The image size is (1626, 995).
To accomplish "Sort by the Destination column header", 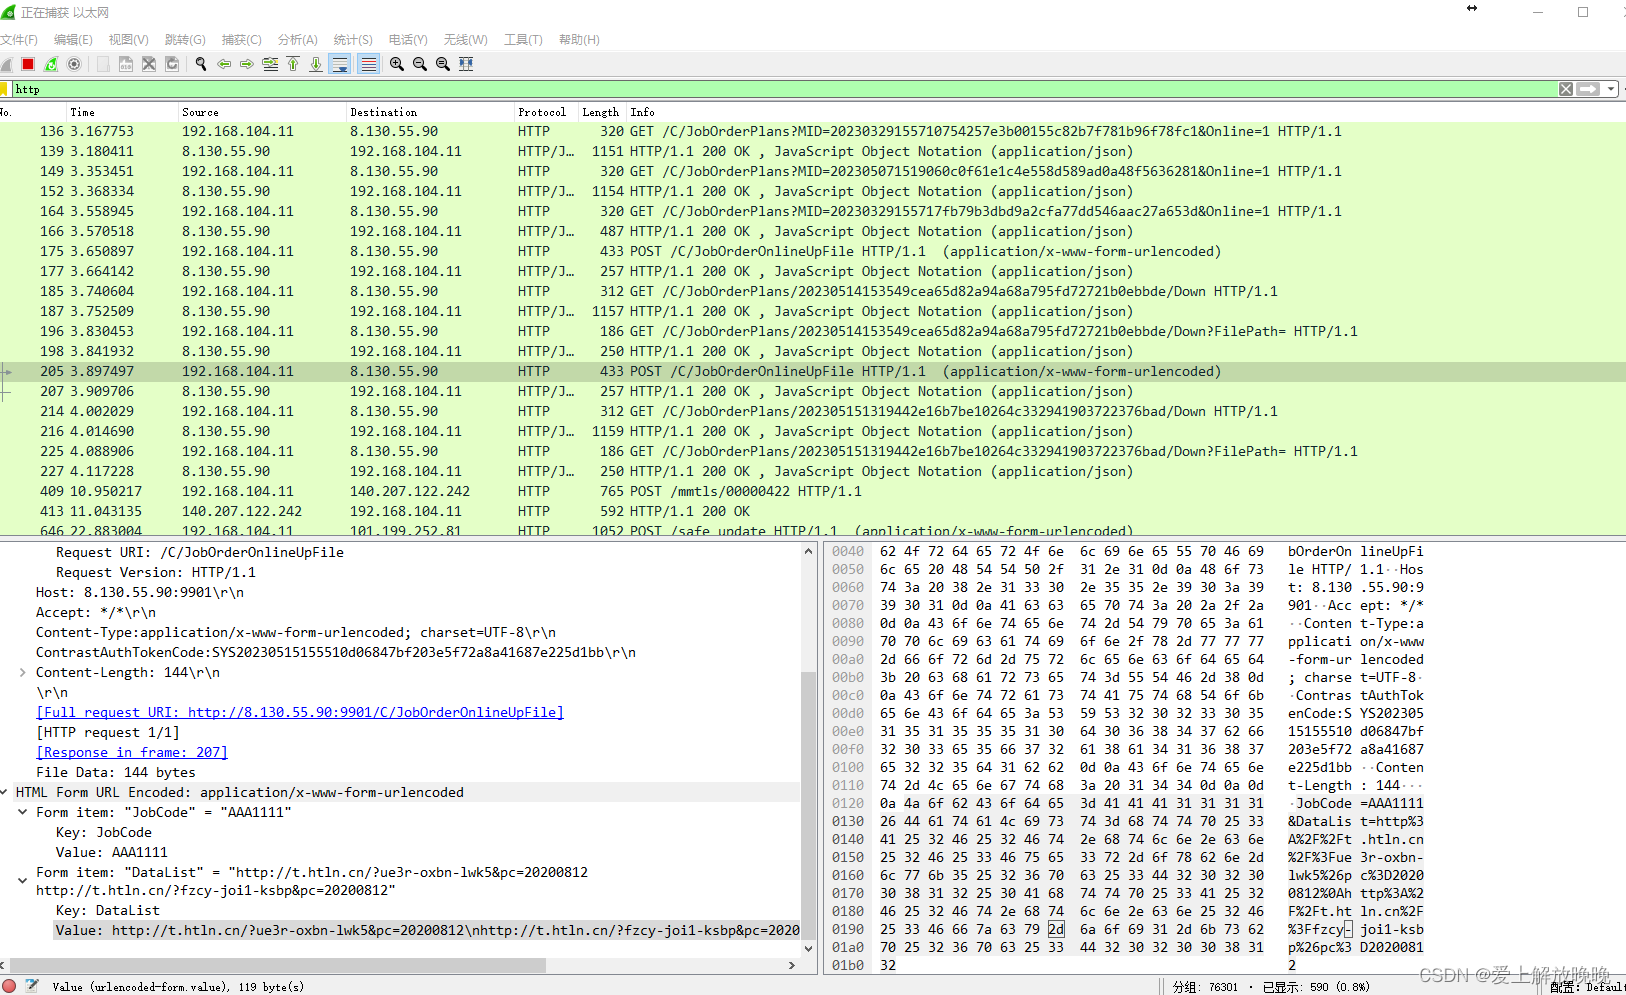I will point(429,112).
